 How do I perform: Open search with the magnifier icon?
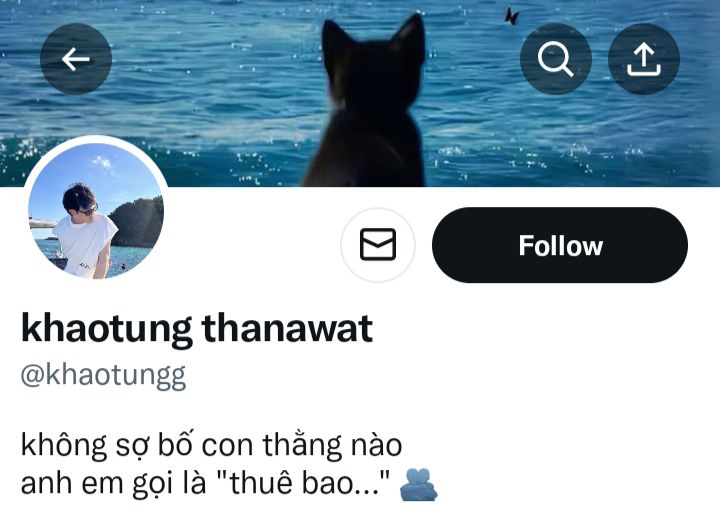556,59
